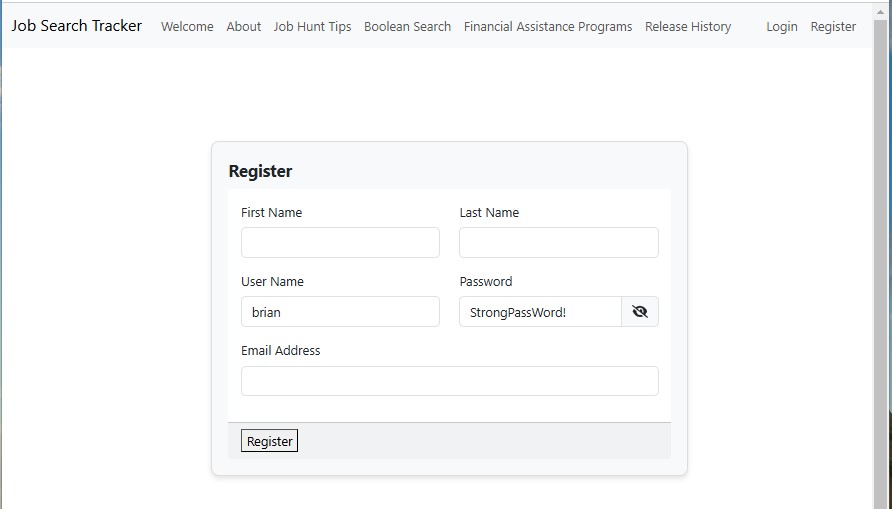
Task: Open Financial Assistance Programs page
Action: pos(548,27)
